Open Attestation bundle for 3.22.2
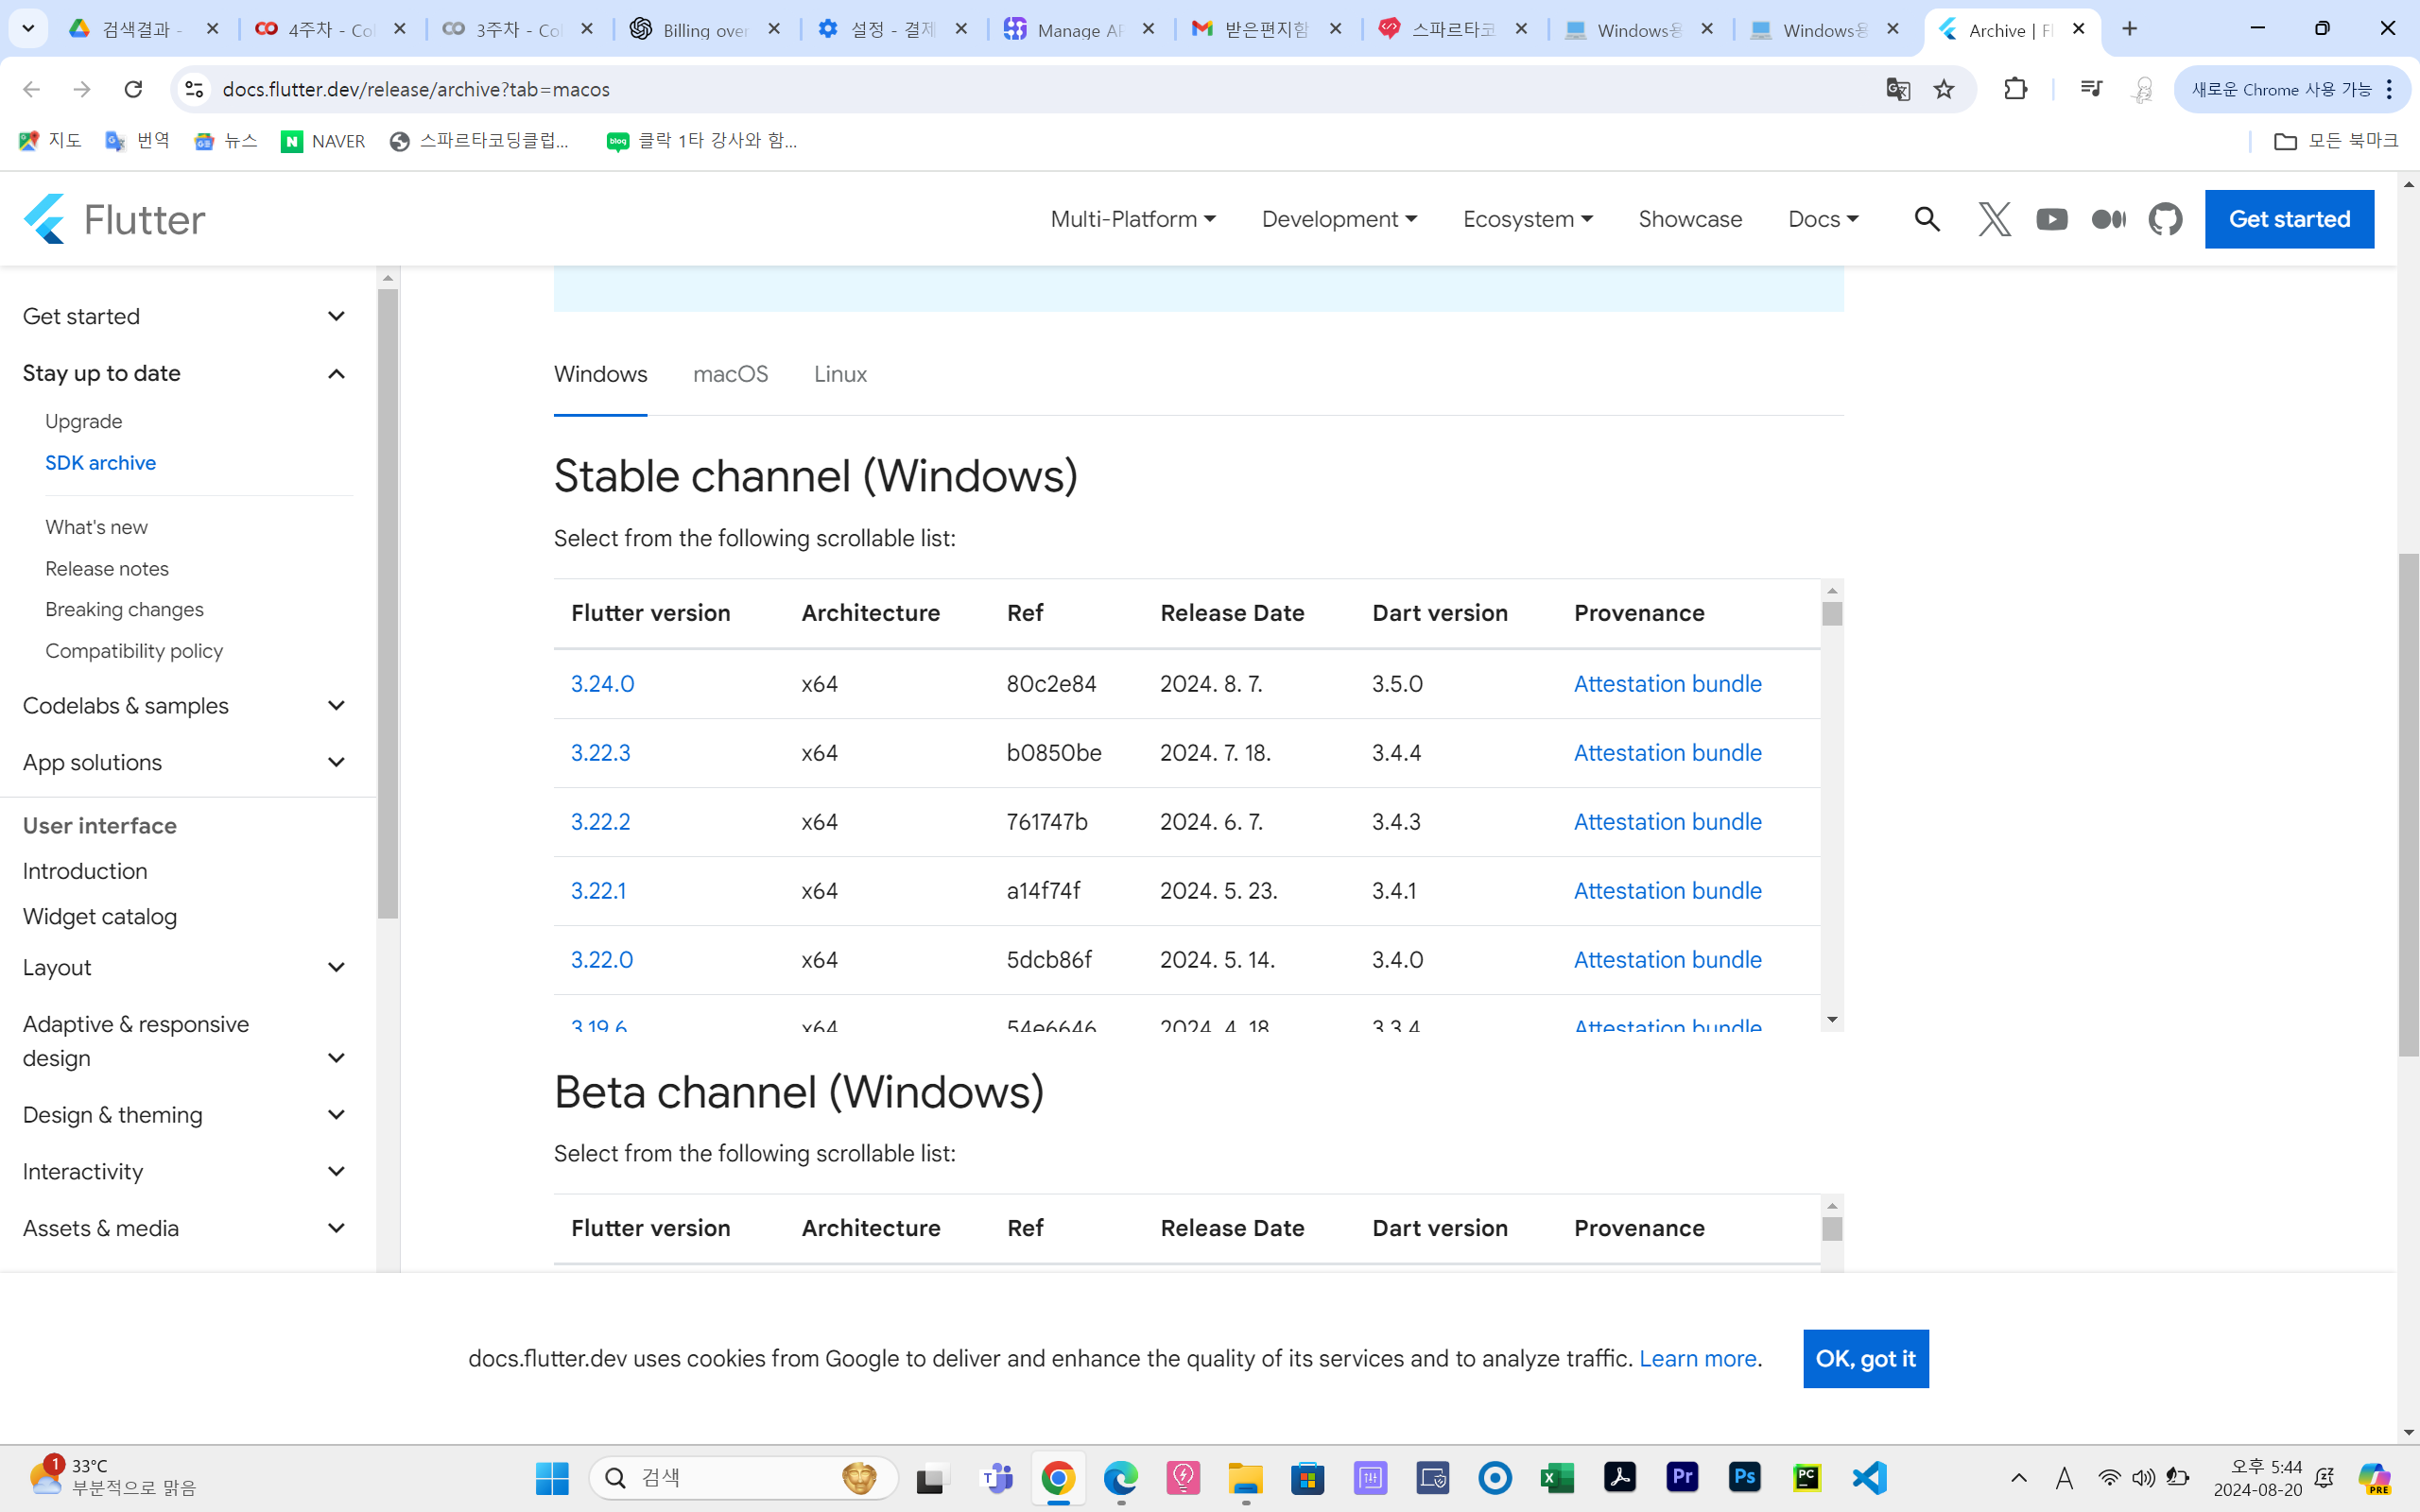Viewport: 2420px width, 1512px height. [1667, 821]
